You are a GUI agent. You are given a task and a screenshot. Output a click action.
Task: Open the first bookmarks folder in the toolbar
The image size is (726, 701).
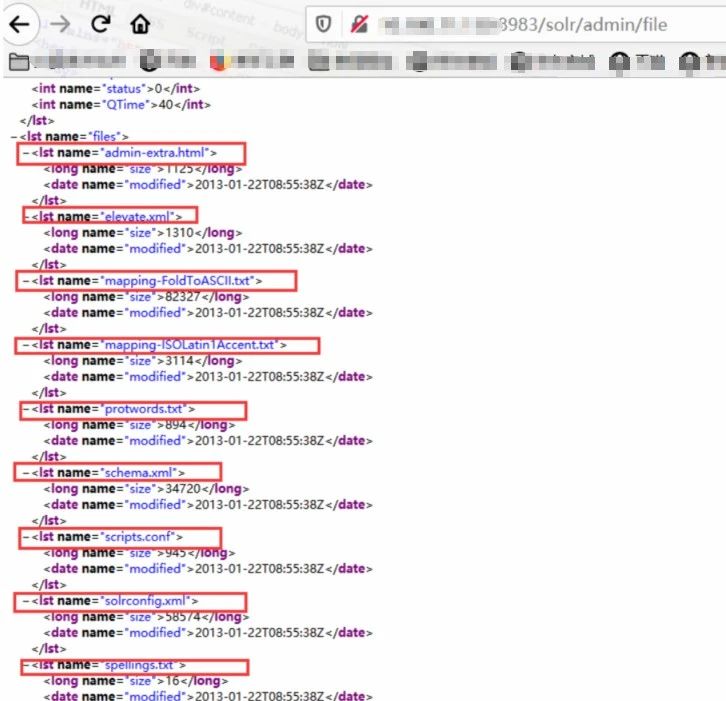pyautogui.click(x=18, y=62)
